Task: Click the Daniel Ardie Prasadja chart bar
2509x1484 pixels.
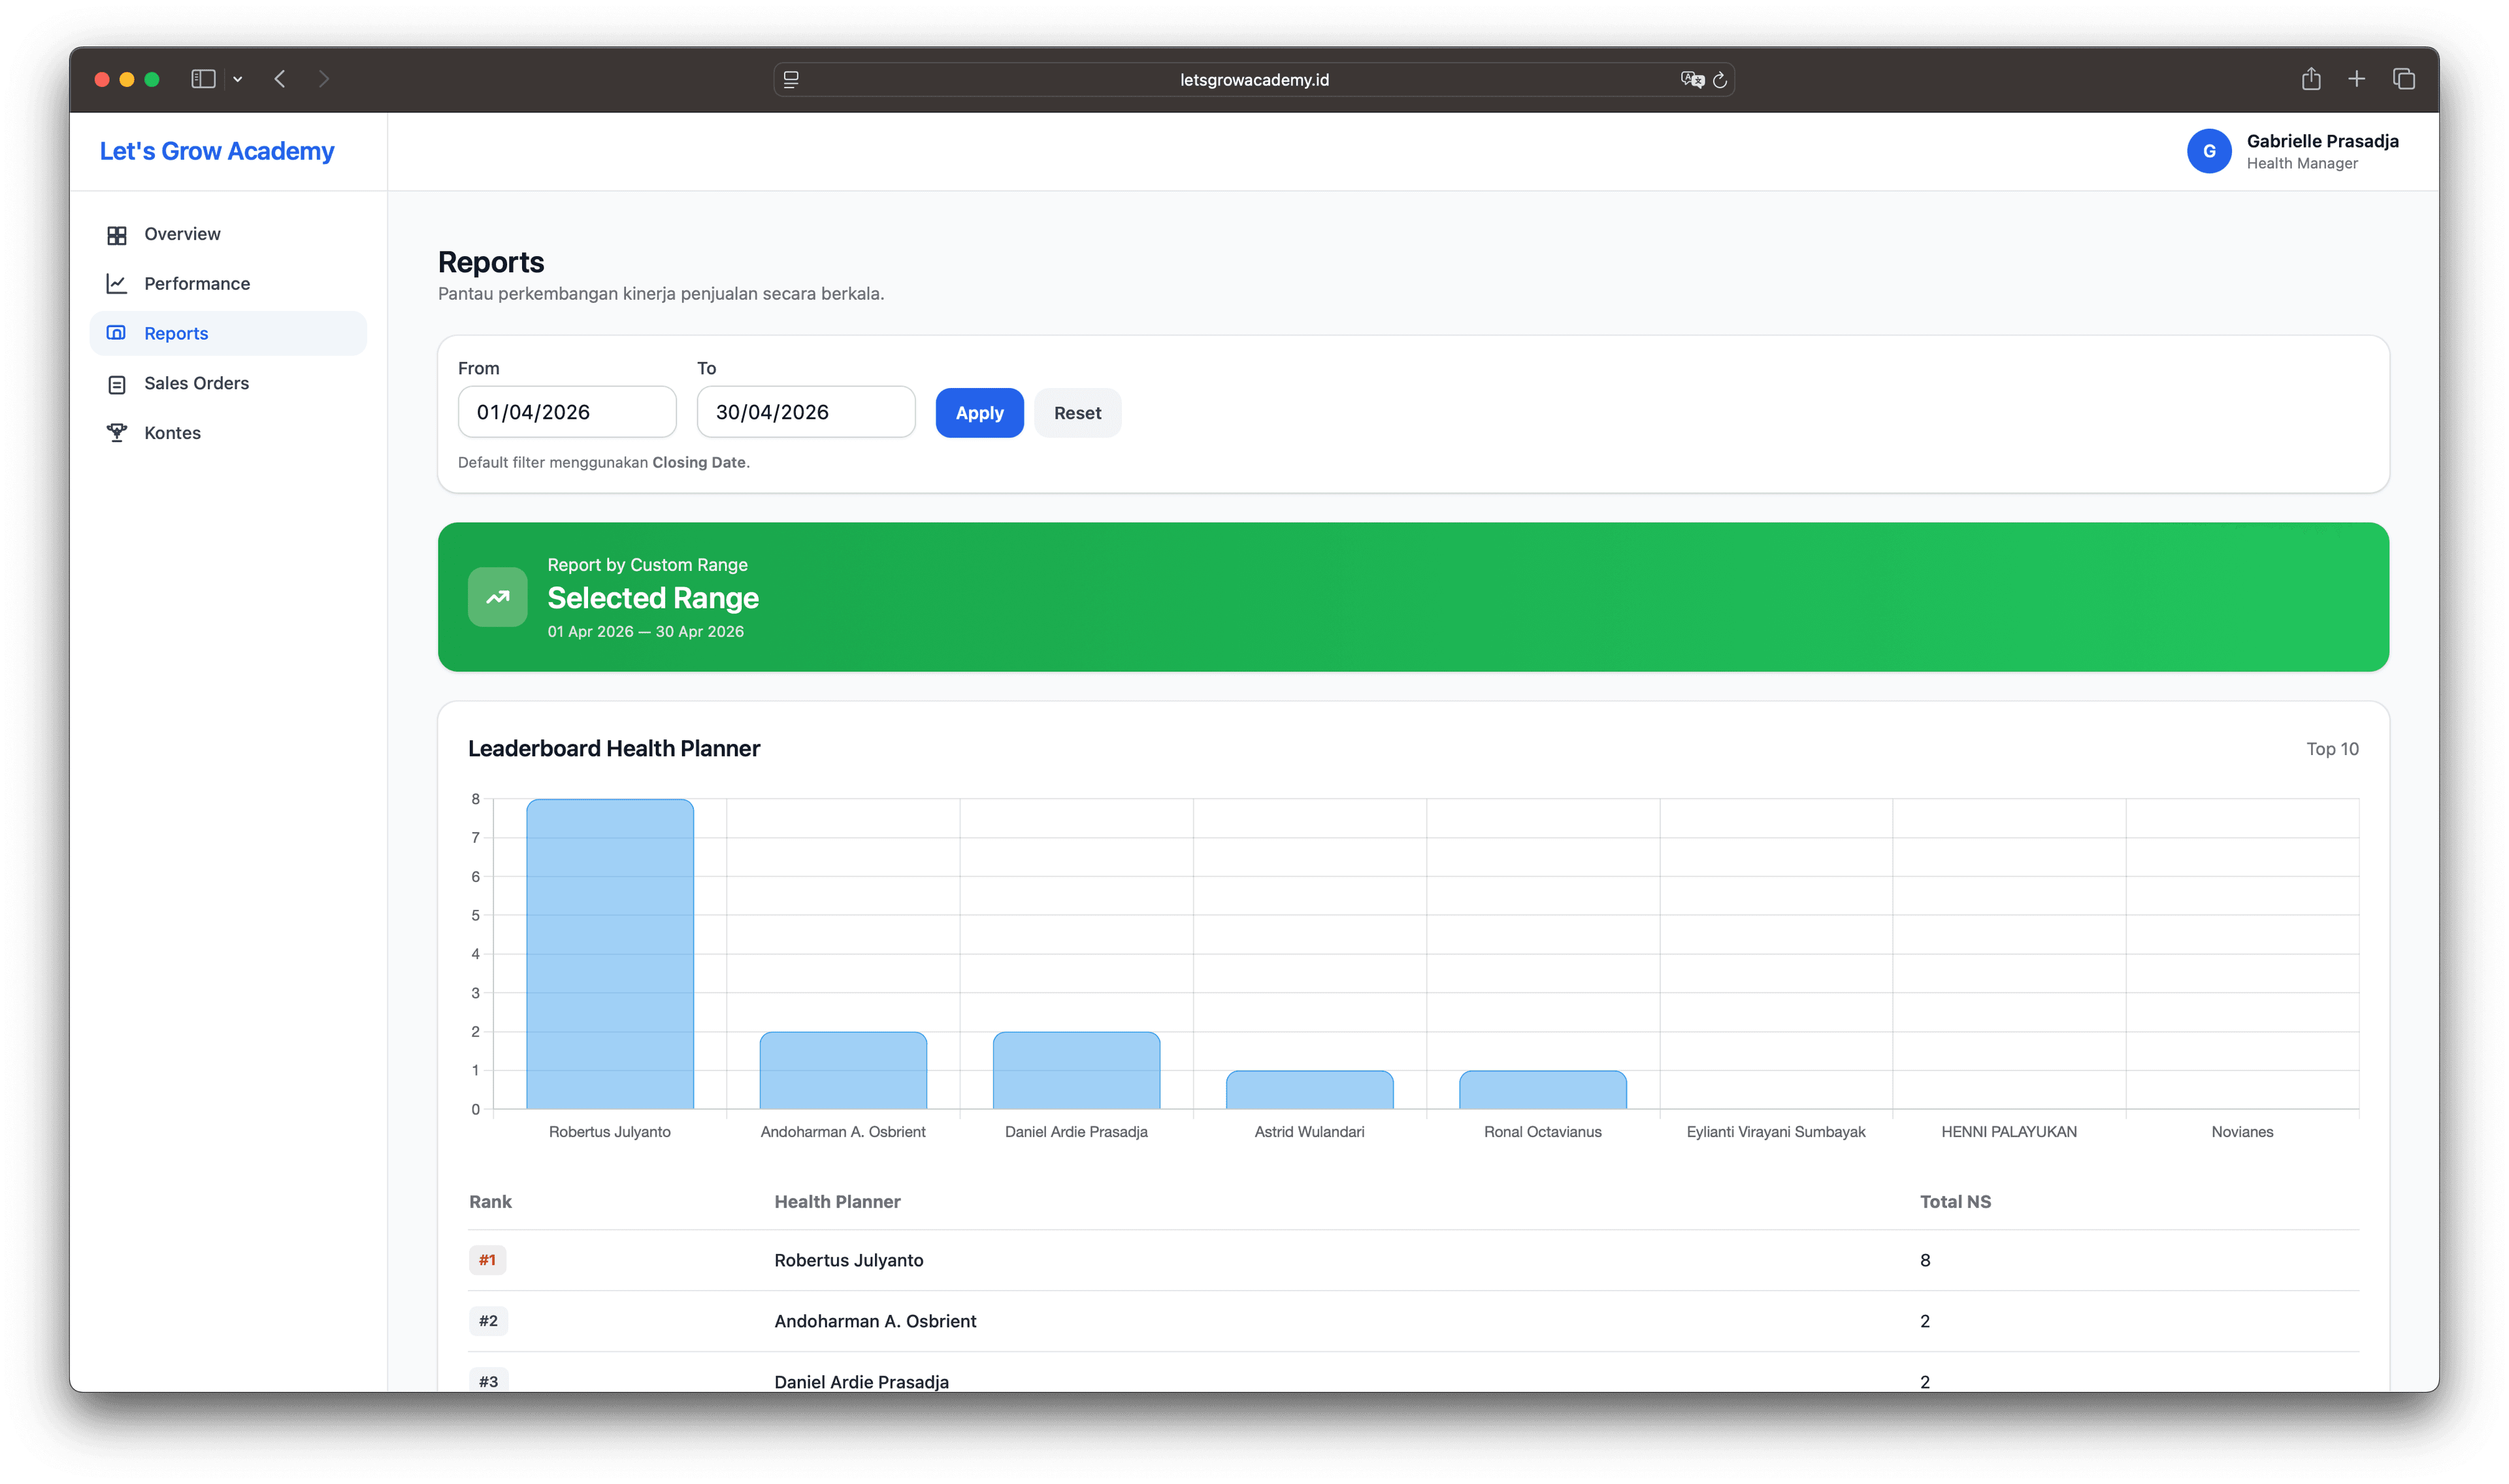Action: [x=1076, y=1070]
